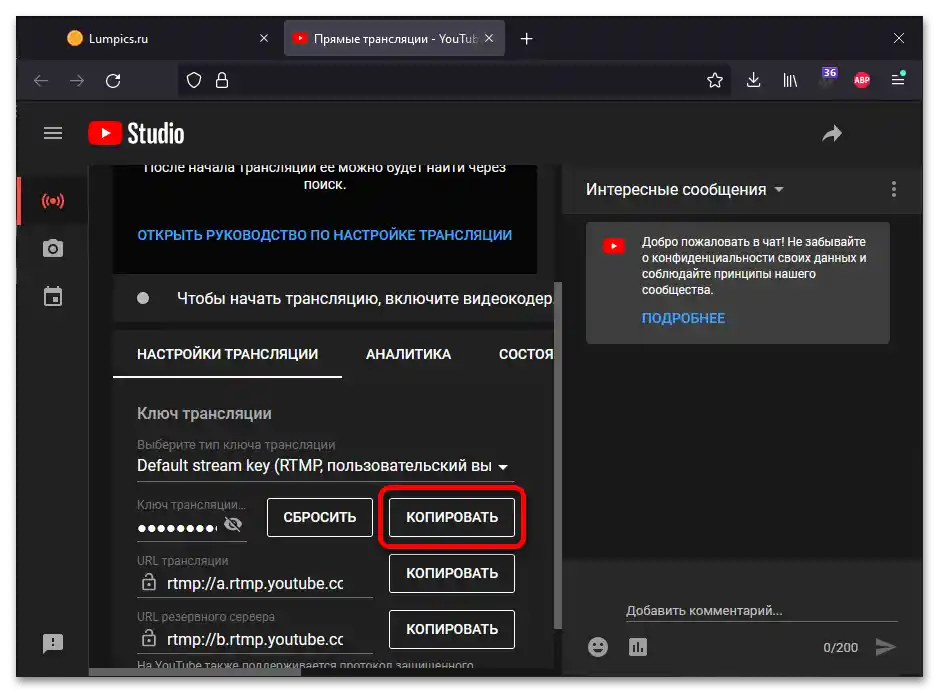Click the horizontal scrollbar at bottom
Viewport: 939px width, 693px height.
[x=195, y=672]
